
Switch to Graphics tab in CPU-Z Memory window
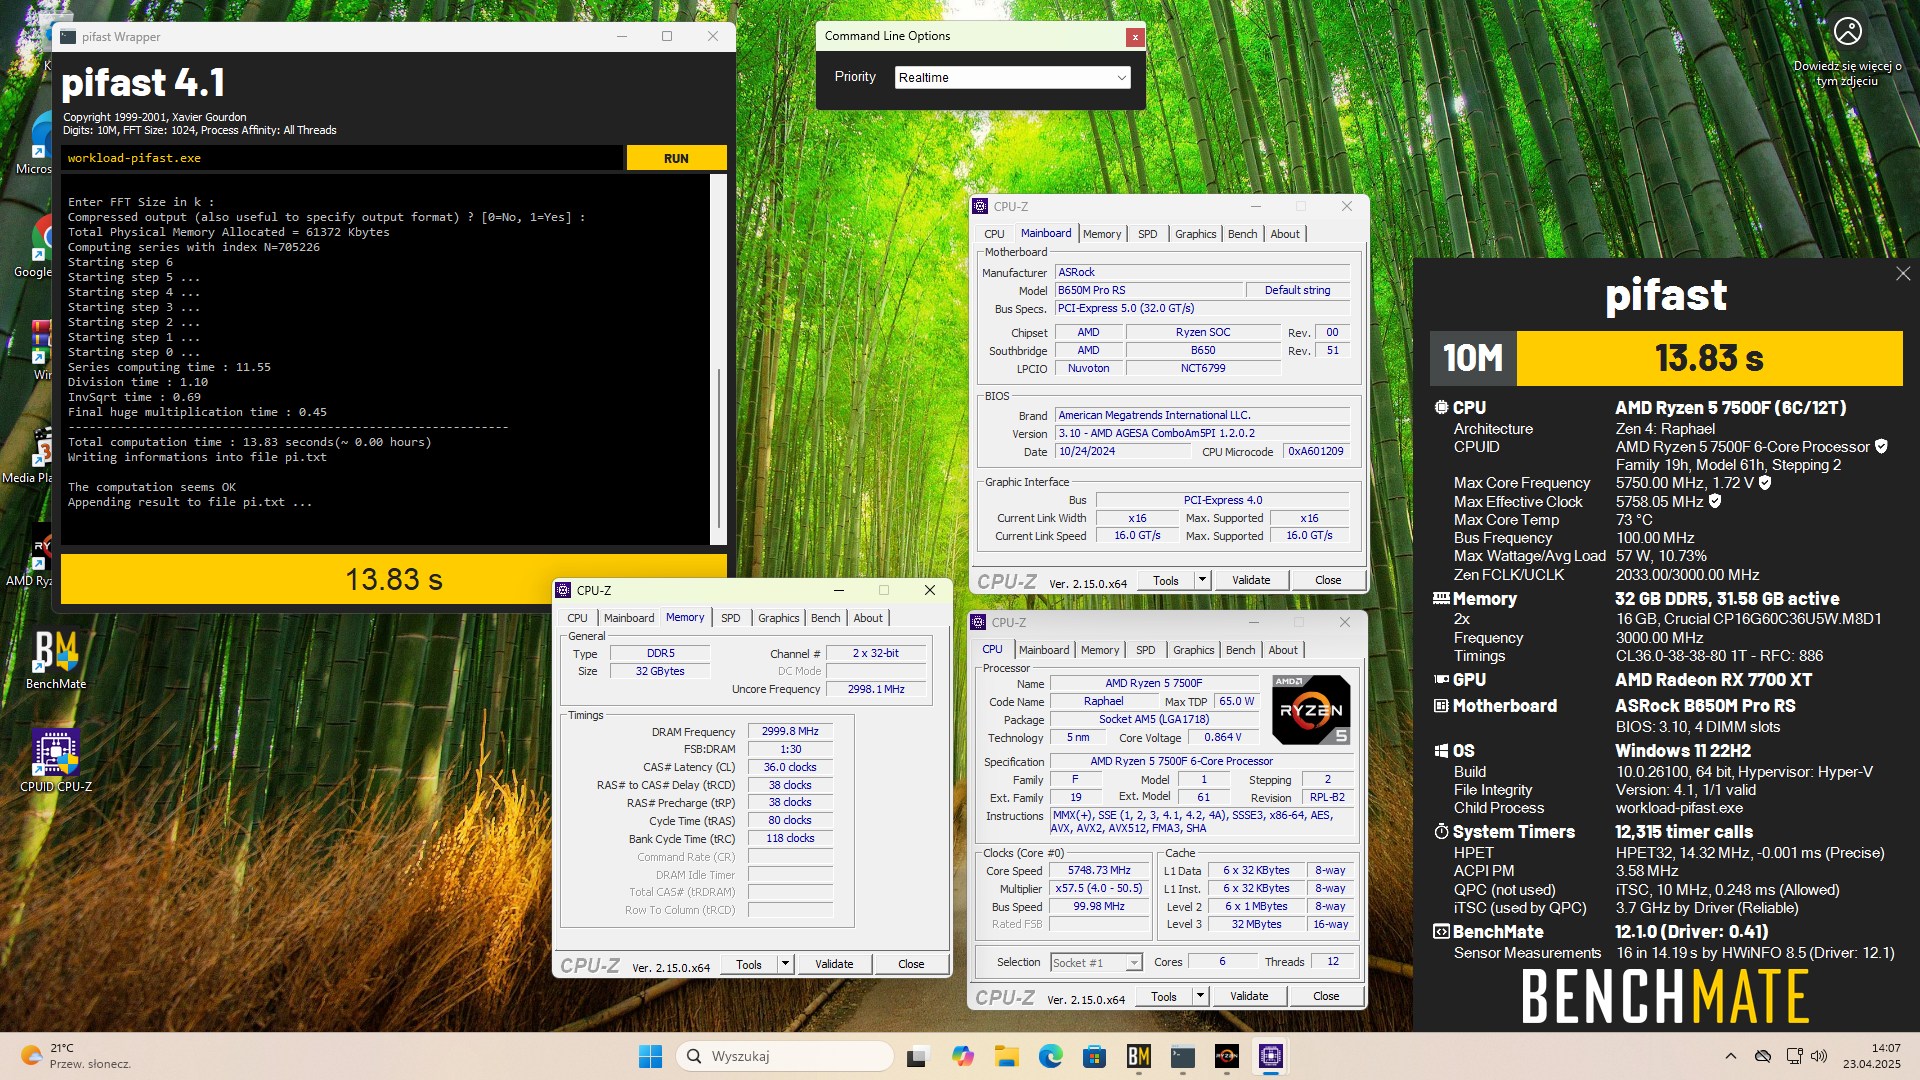[x=778, y=618]
